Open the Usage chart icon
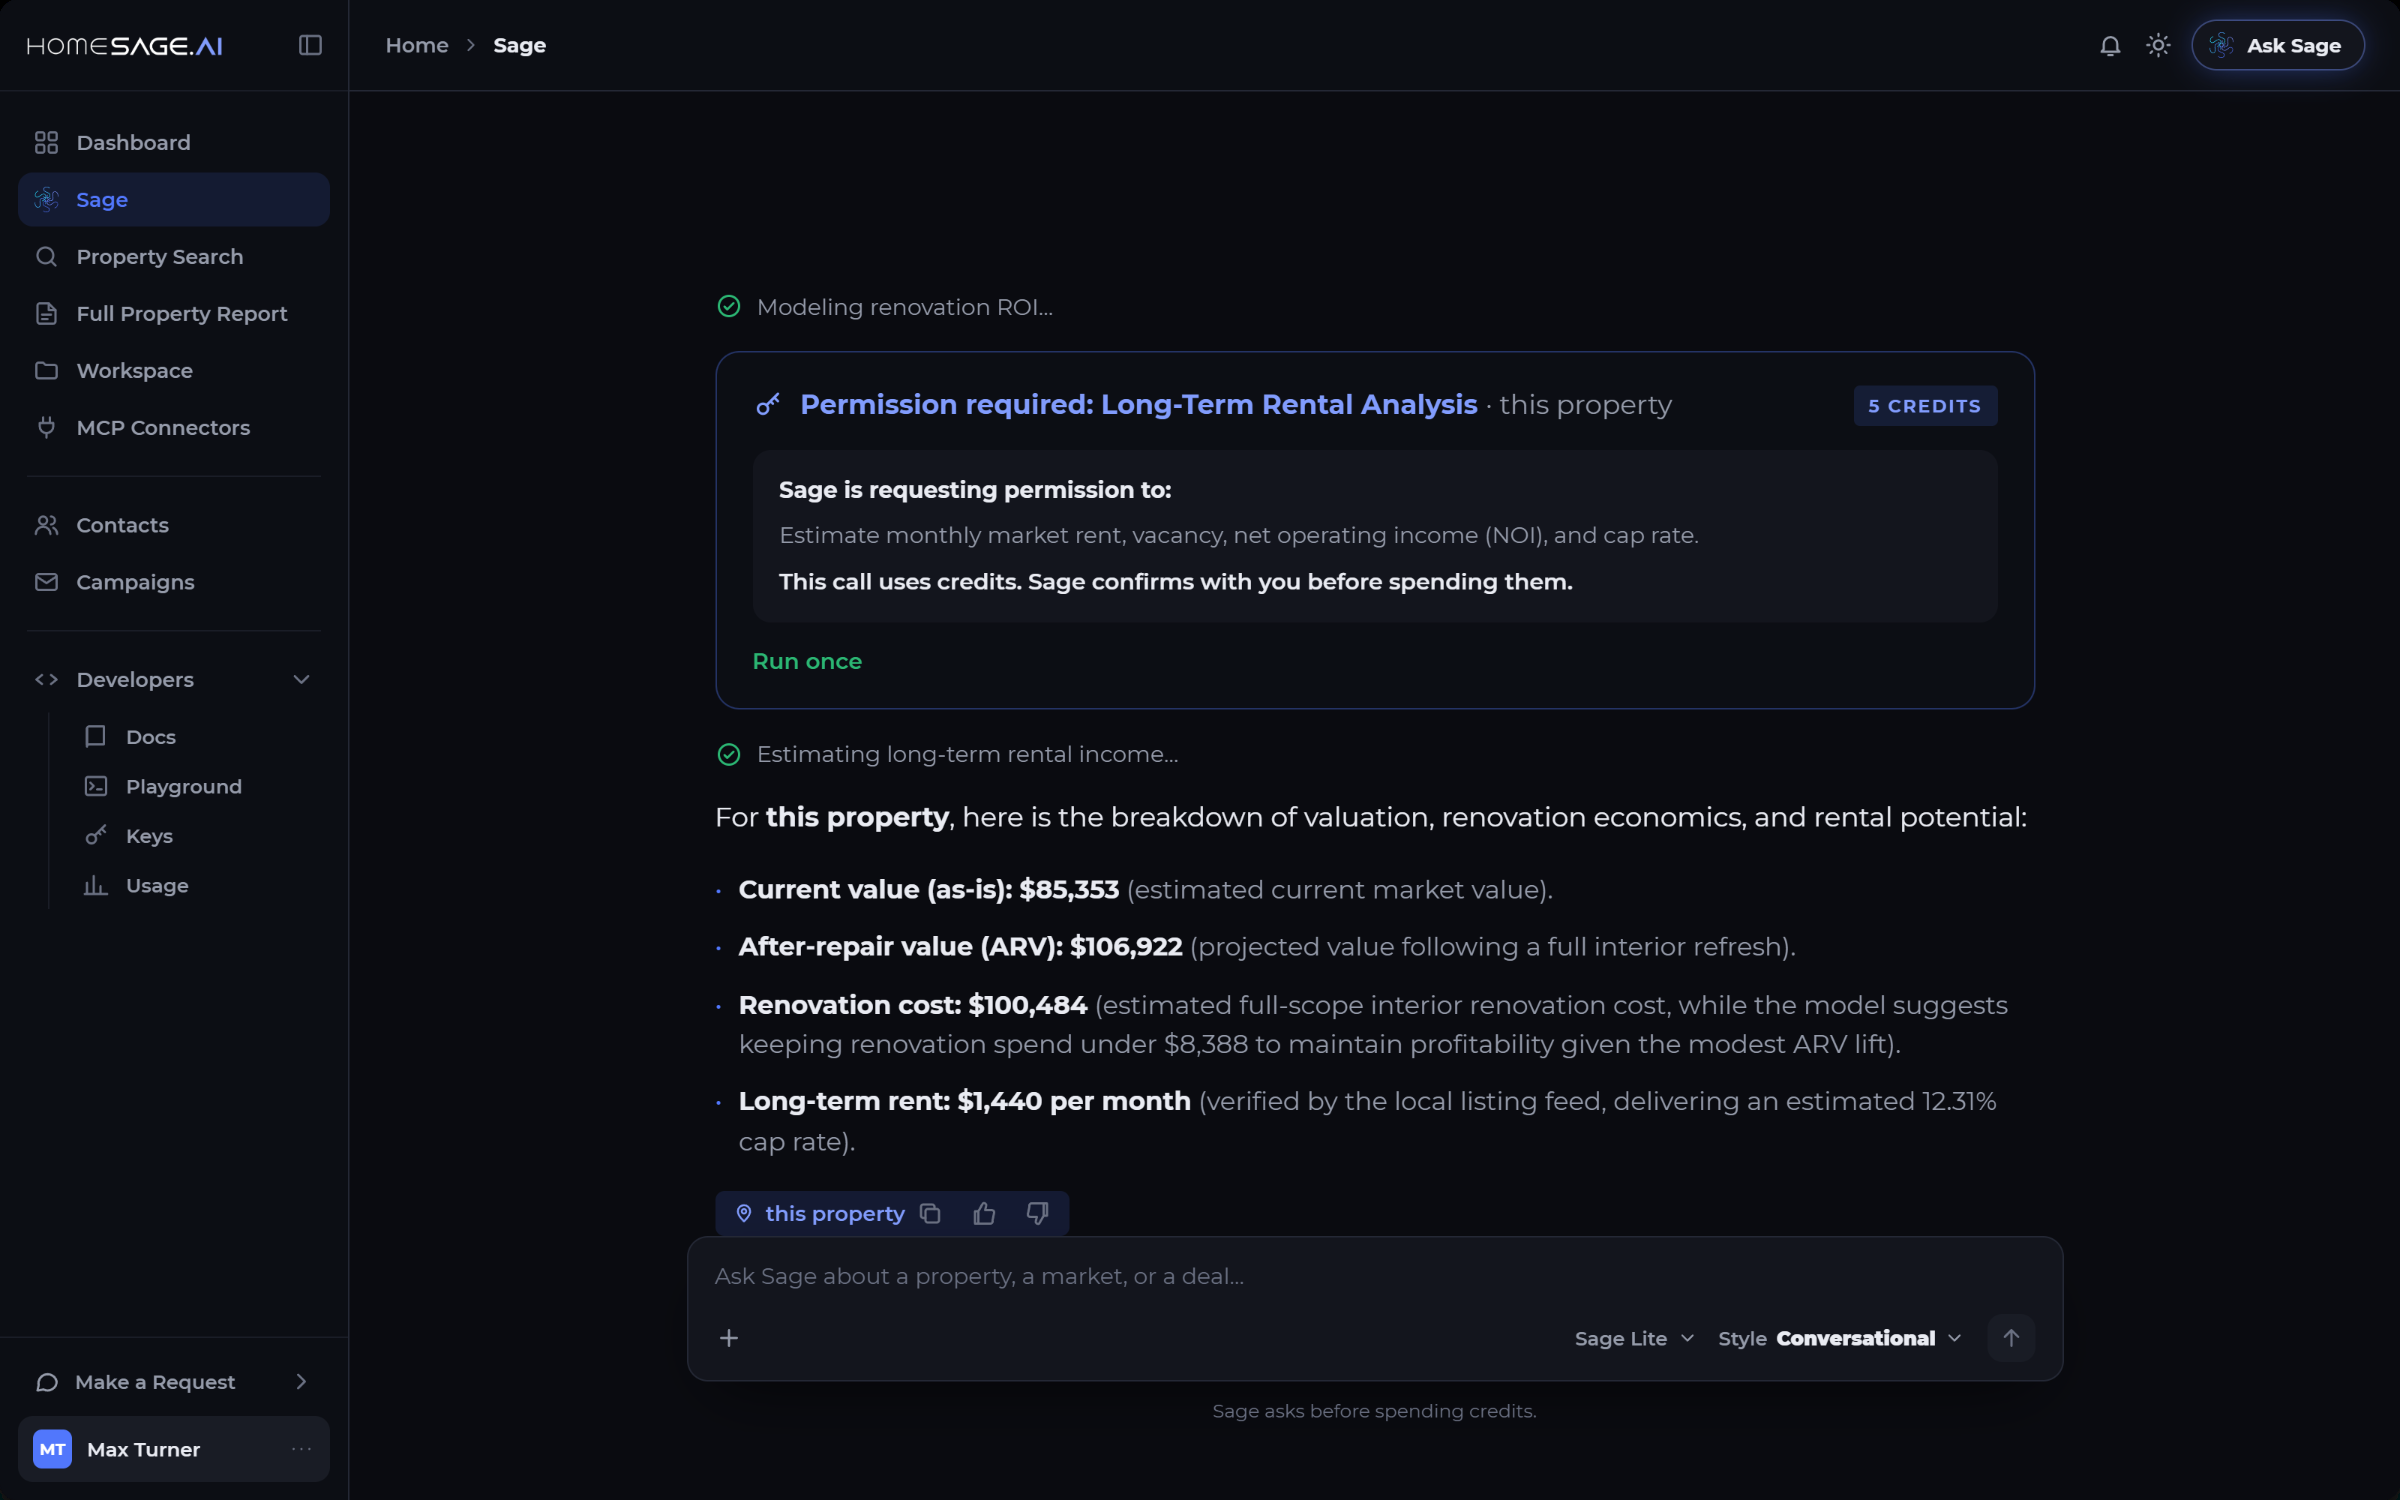Screen dimensions: 2400x1500 click(96, 885)
